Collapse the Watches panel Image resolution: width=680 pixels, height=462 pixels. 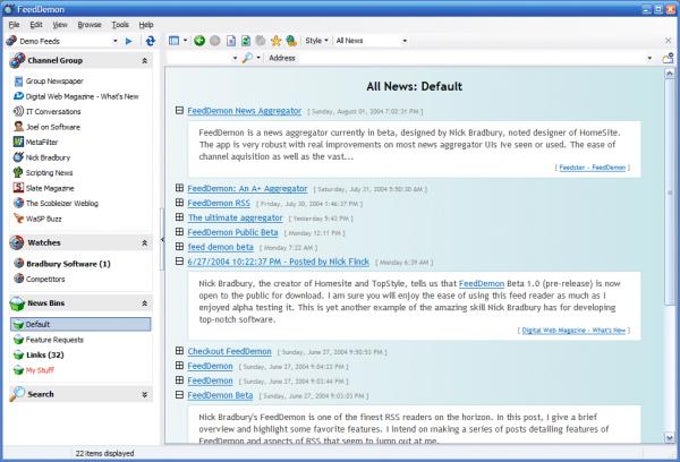pyautogui.click(x=144, y=243)
